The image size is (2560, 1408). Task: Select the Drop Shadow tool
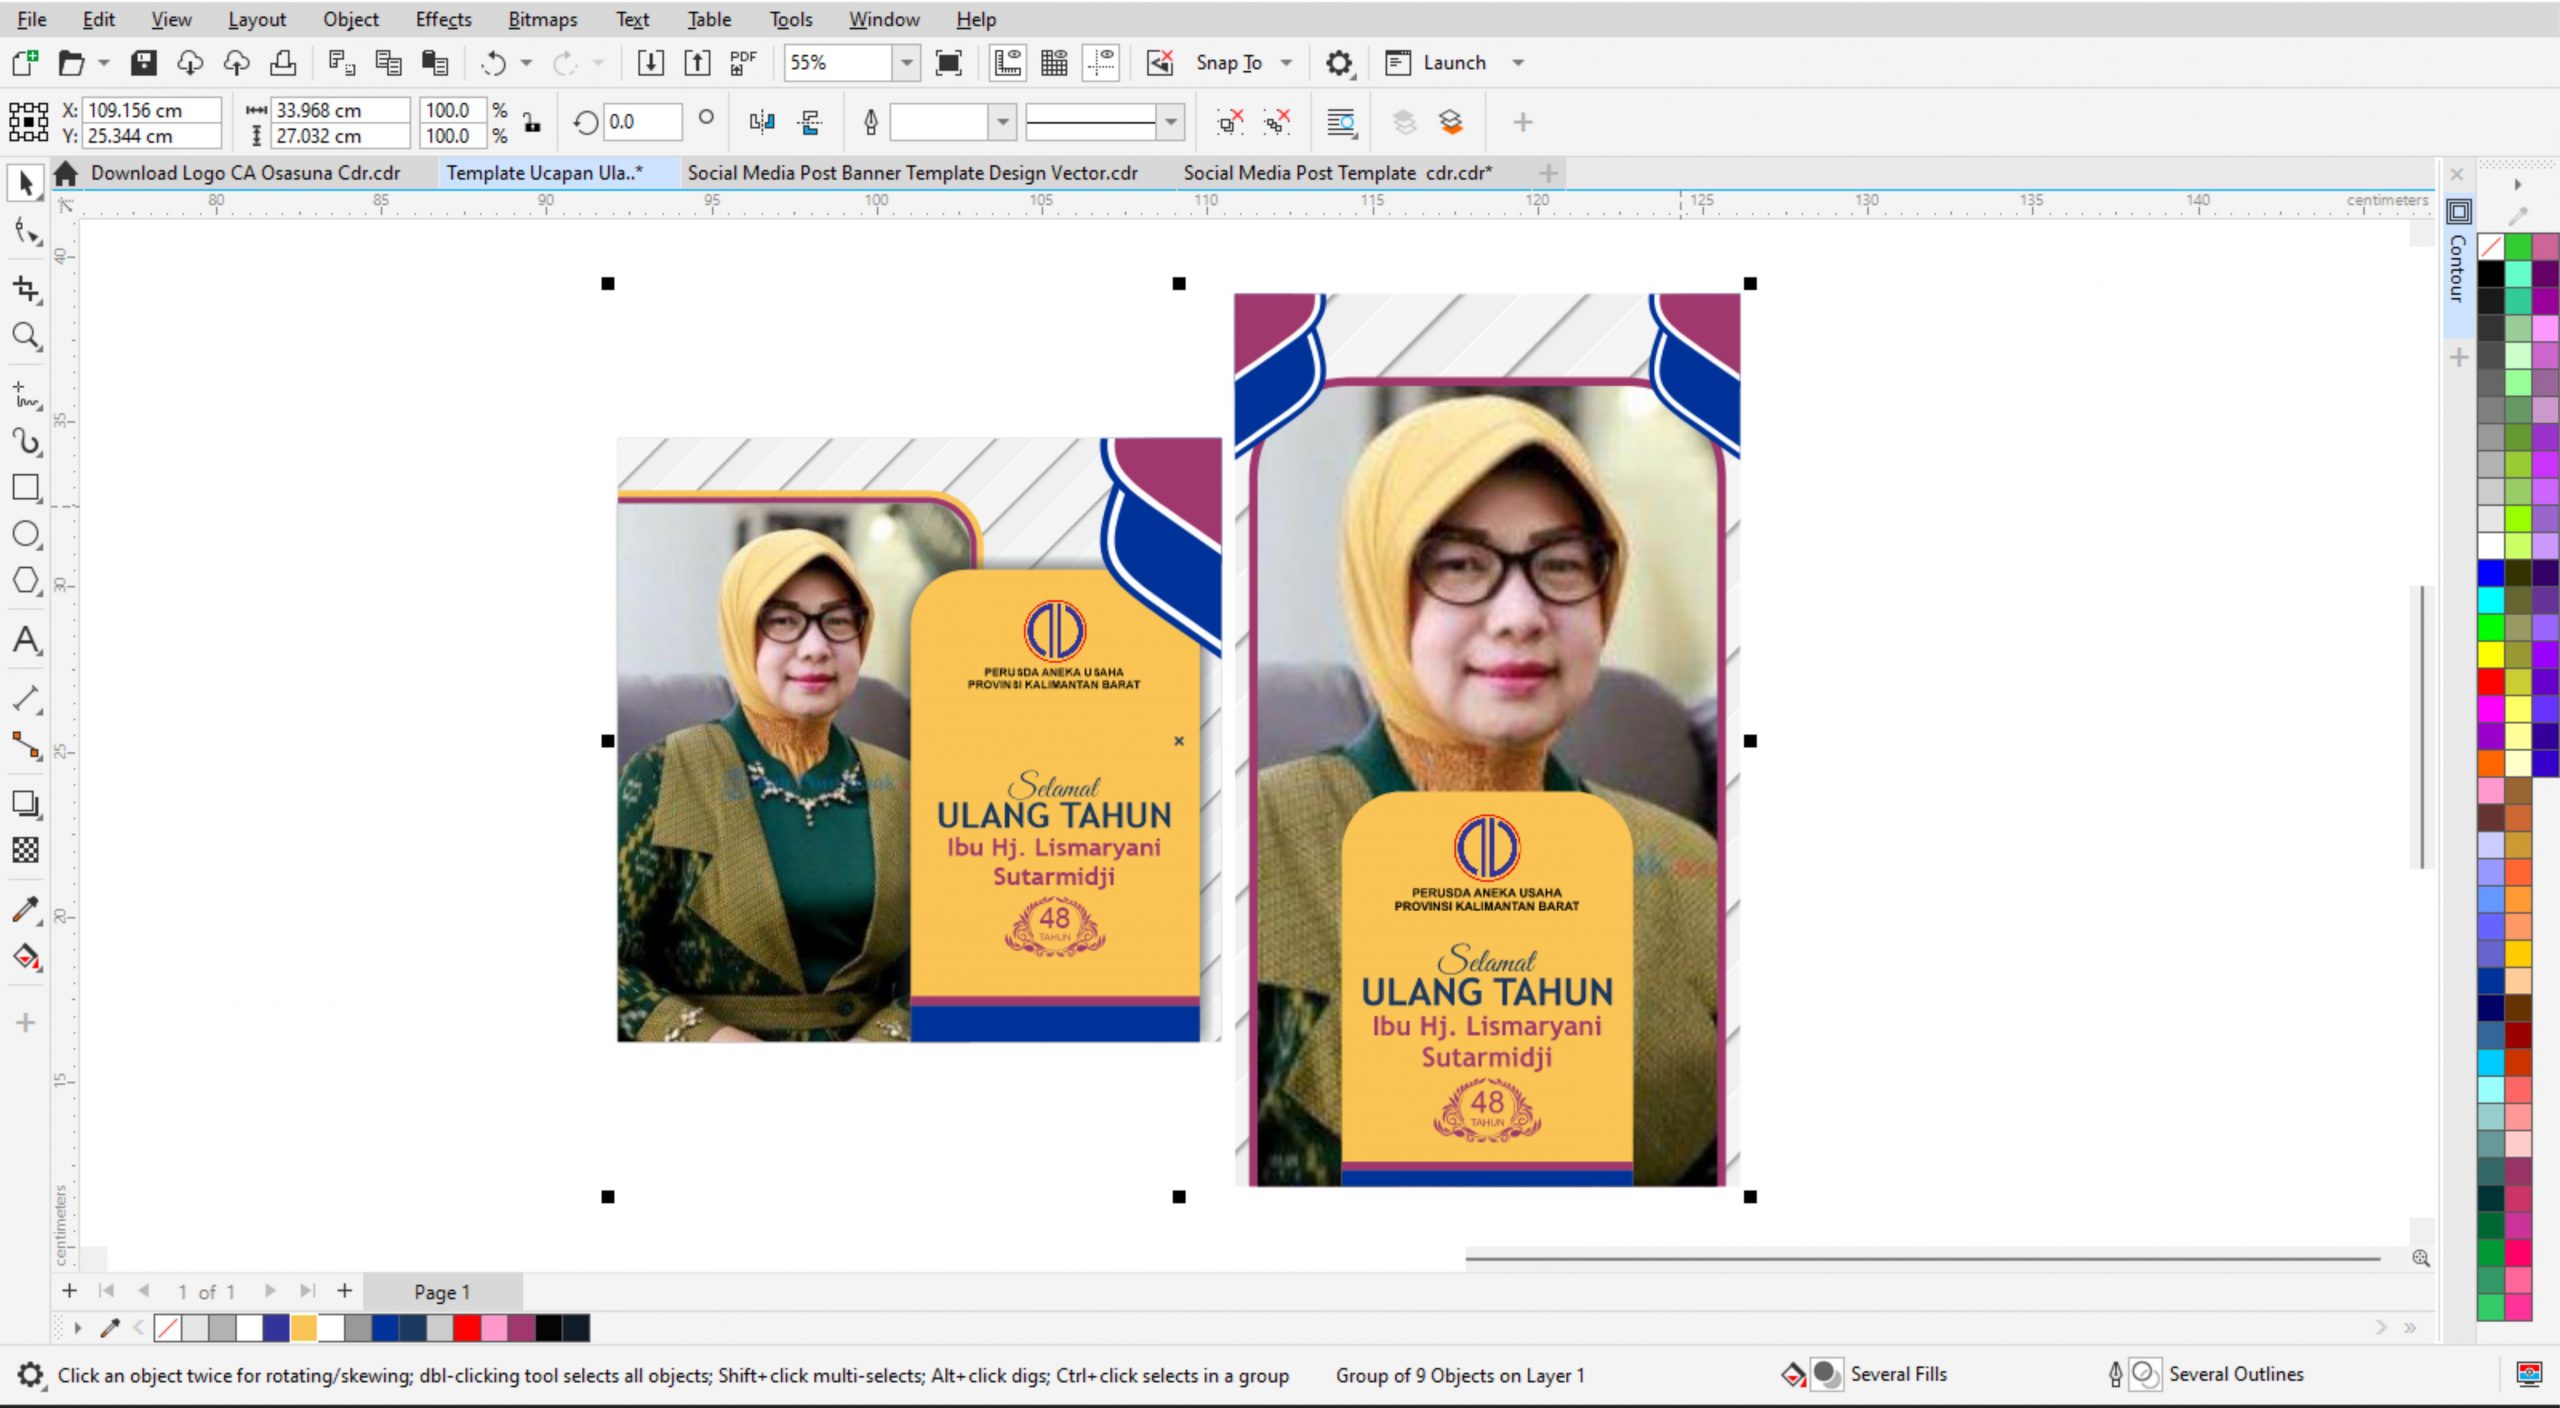point(25,804)
